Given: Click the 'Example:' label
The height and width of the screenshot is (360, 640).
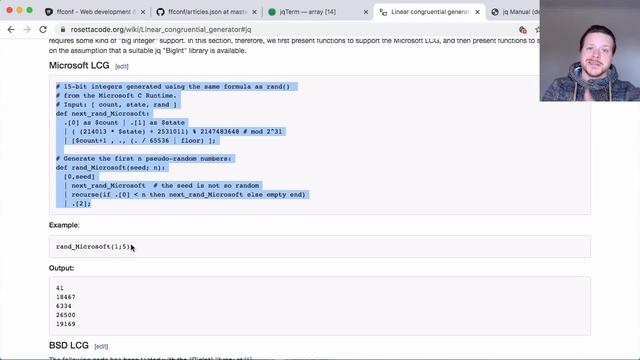Looking at the screenshot, I should pyautogui.click(x=64, y=225).
